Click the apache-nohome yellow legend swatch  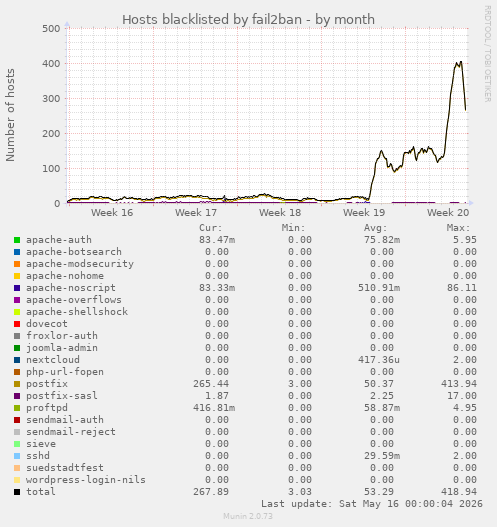17,276
